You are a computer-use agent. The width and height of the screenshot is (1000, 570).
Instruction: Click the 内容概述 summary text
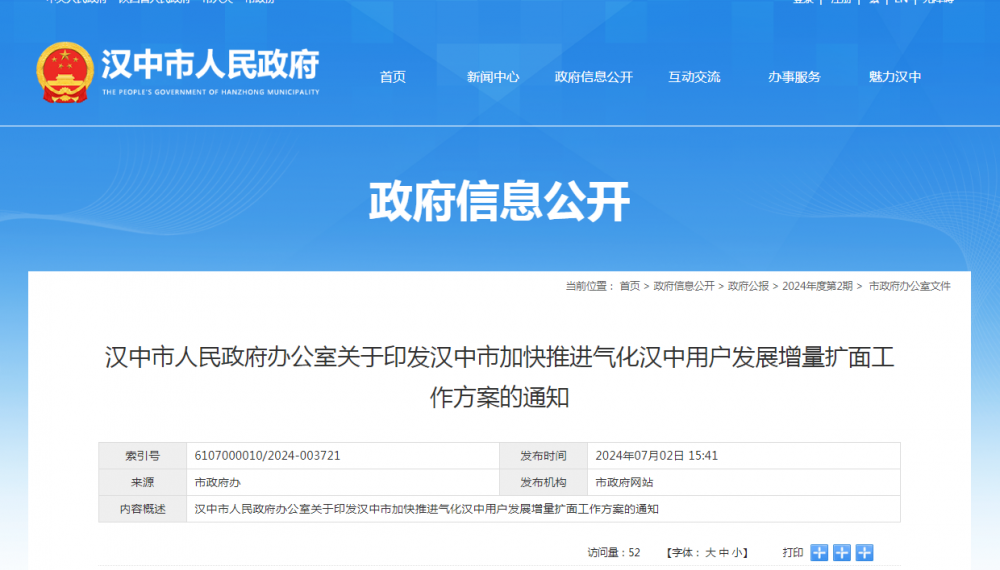pos(426,509)
